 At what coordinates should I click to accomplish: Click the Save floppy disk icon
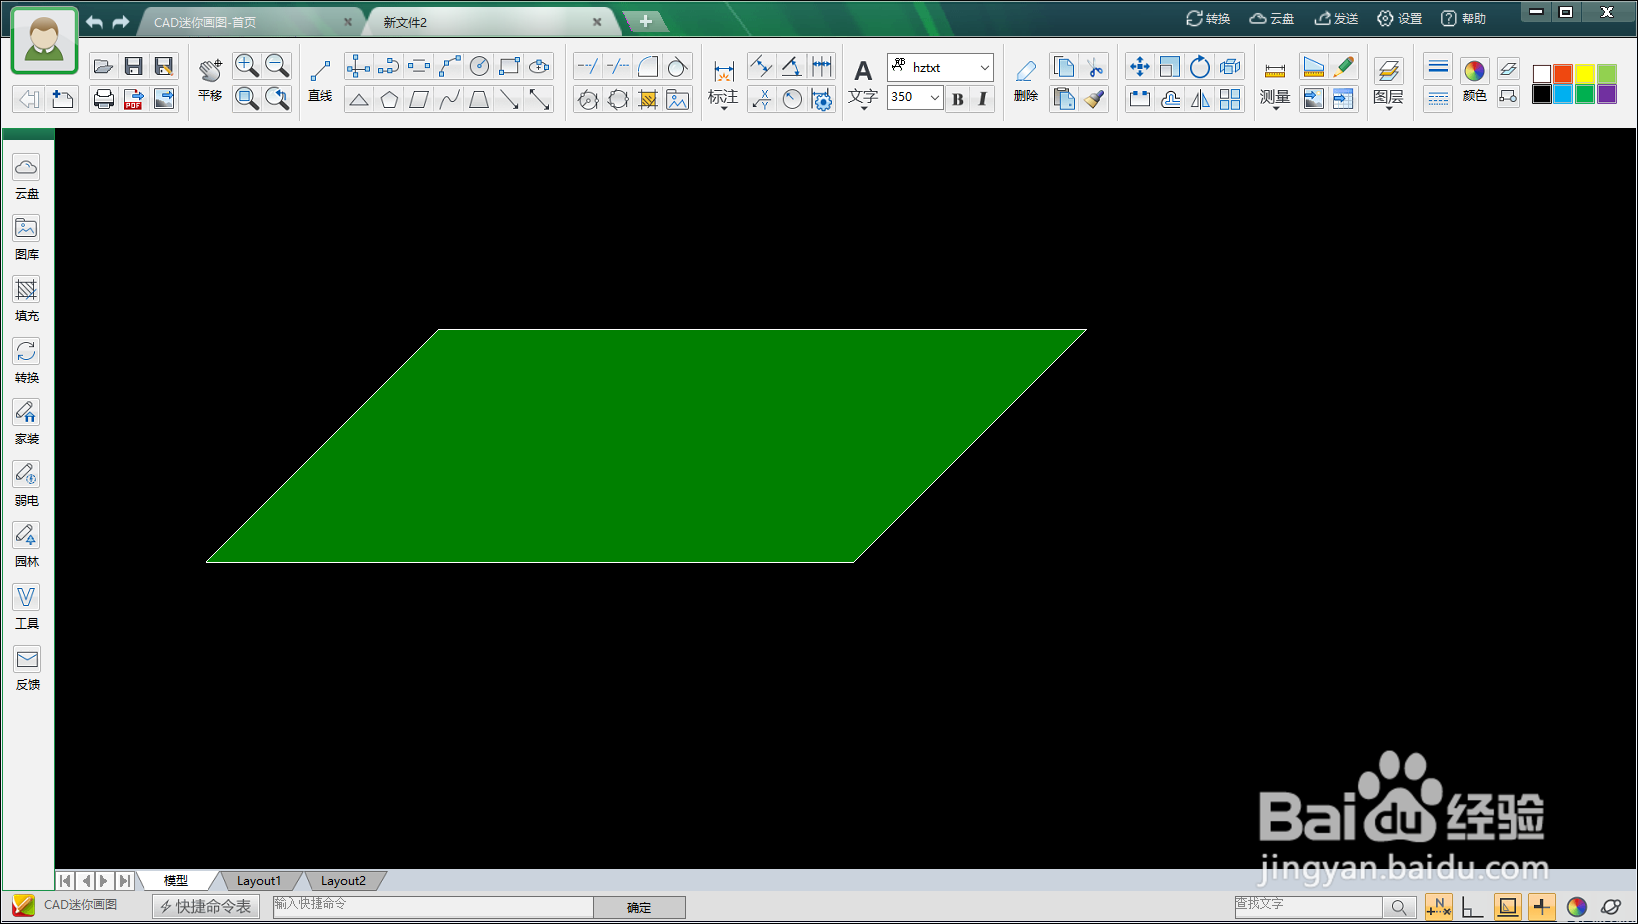pos(133,67)
